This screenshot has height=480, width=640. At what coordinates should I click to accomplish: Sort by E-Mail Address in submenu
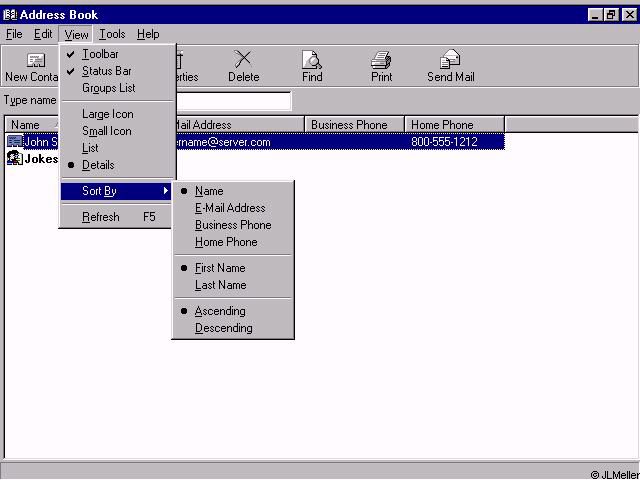(230, 208)
